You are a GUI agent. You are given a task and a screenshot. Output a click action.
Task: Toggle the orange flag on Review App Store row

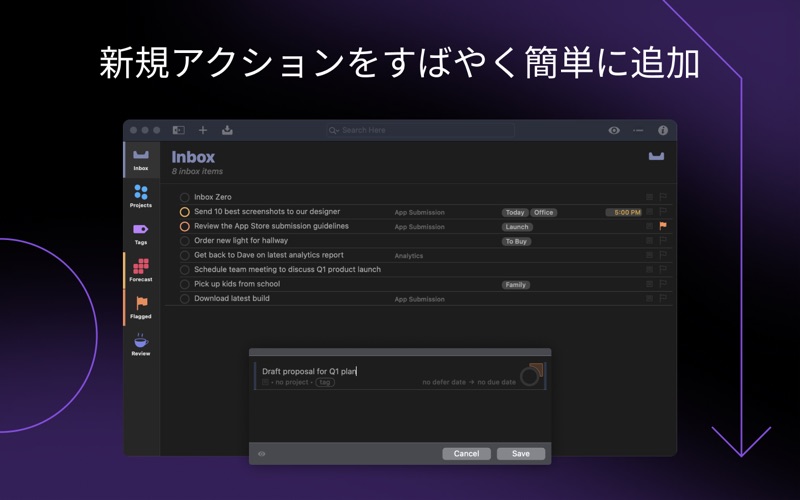tap(663, 226)
